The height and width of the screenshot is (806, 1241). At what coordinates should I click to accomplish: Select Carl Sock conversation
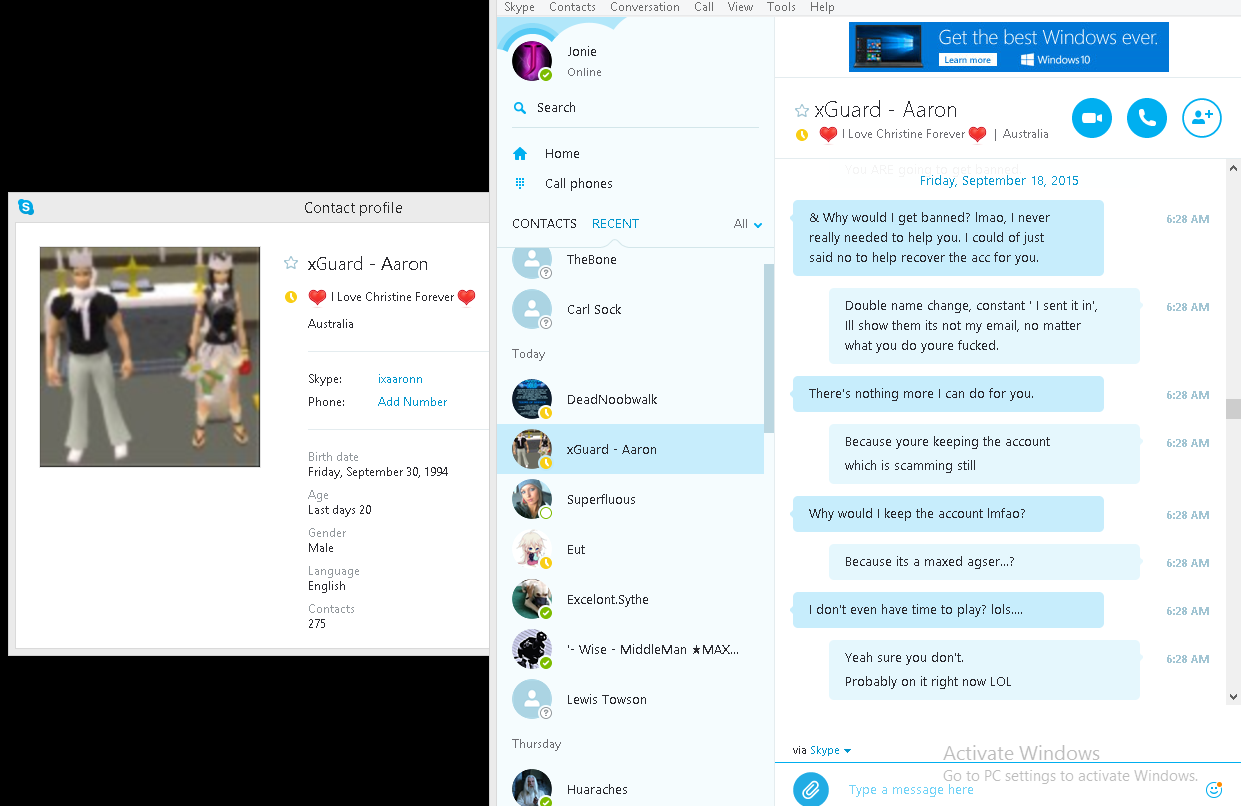pyautogui.click(x=630, y=309)
